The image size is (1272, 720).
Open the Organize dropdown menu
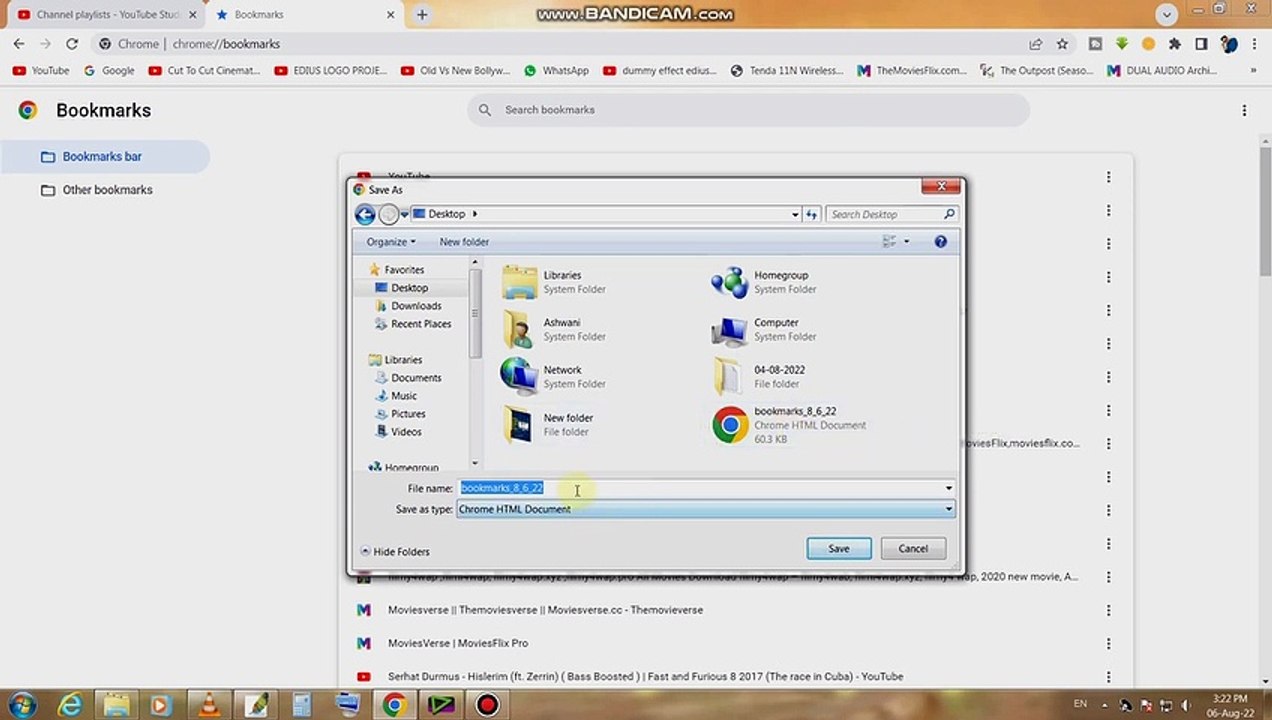tap(391, 242)
